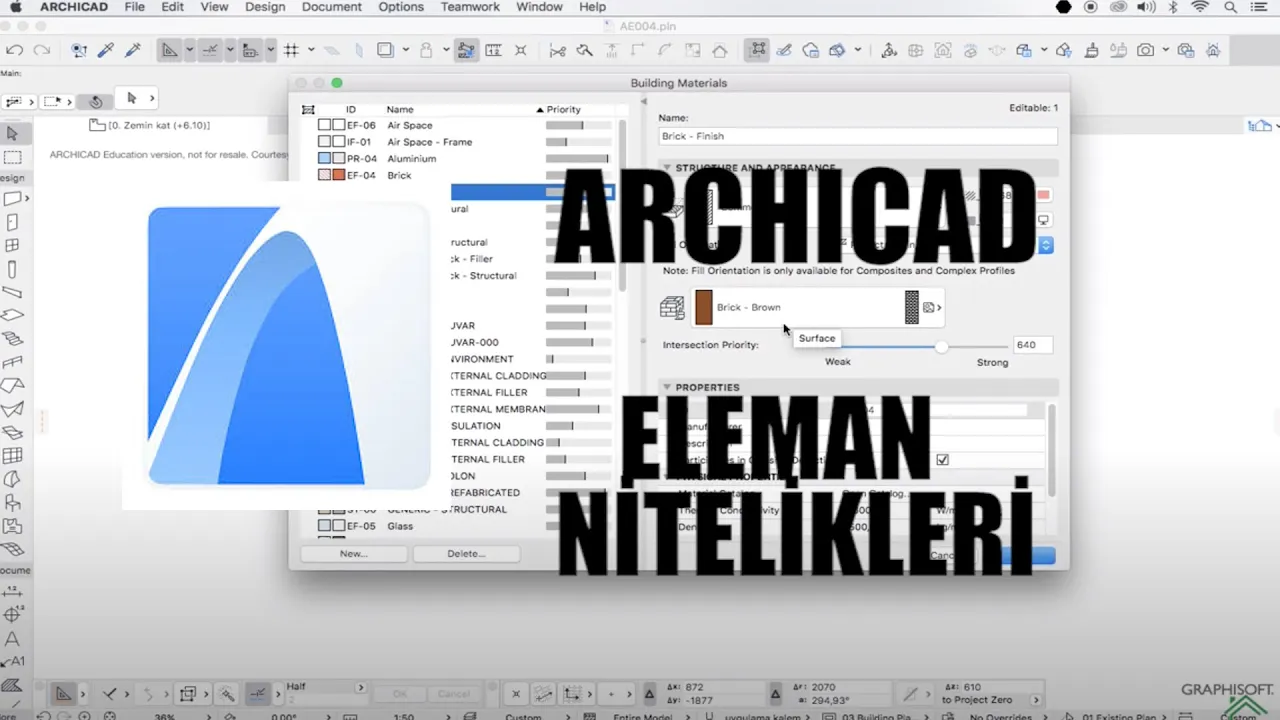The image size is (1280, 720).
Task: Select the Text tool 'A' icon
Action: click(12, 638)
